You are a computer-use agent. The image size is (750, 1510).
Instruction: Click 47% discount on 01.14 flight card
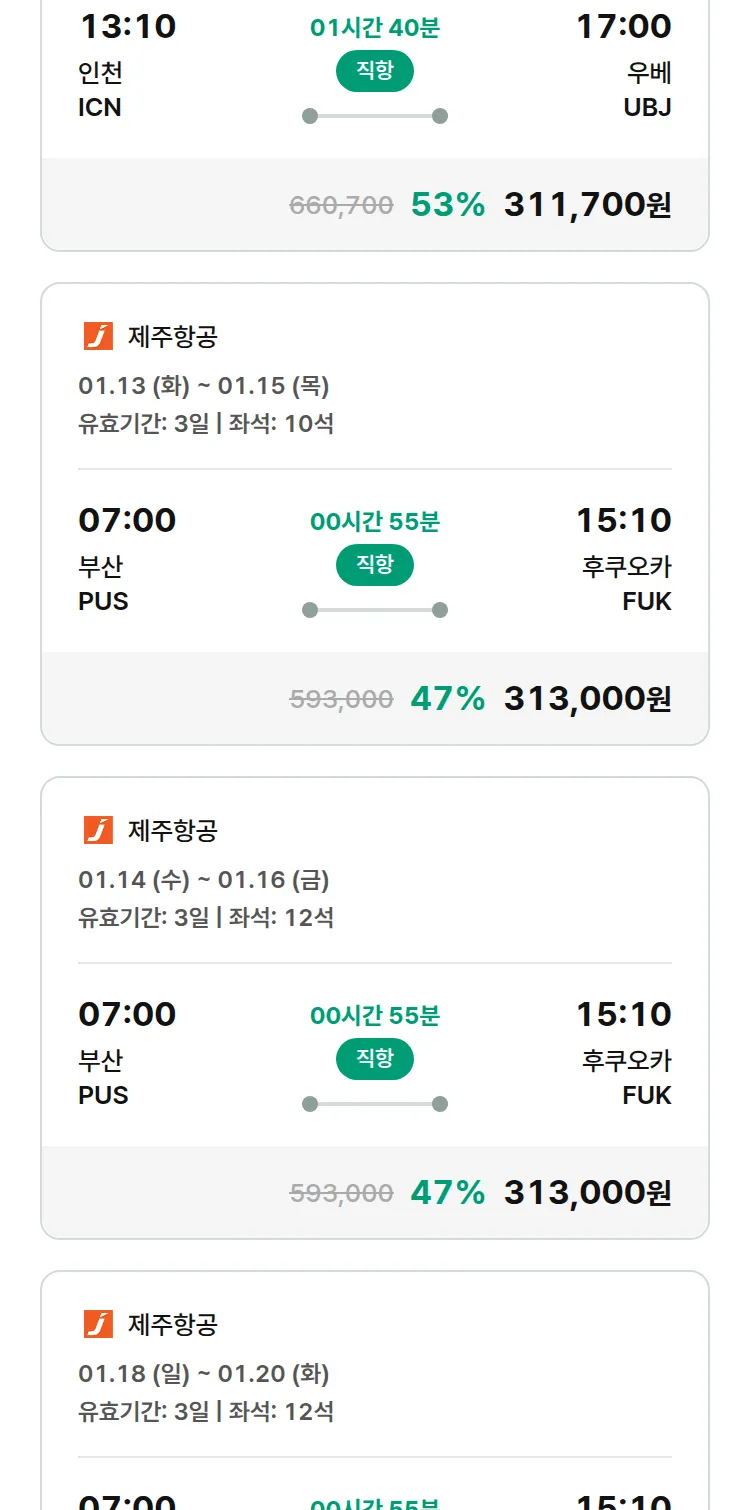click(x=447, y=1193)
